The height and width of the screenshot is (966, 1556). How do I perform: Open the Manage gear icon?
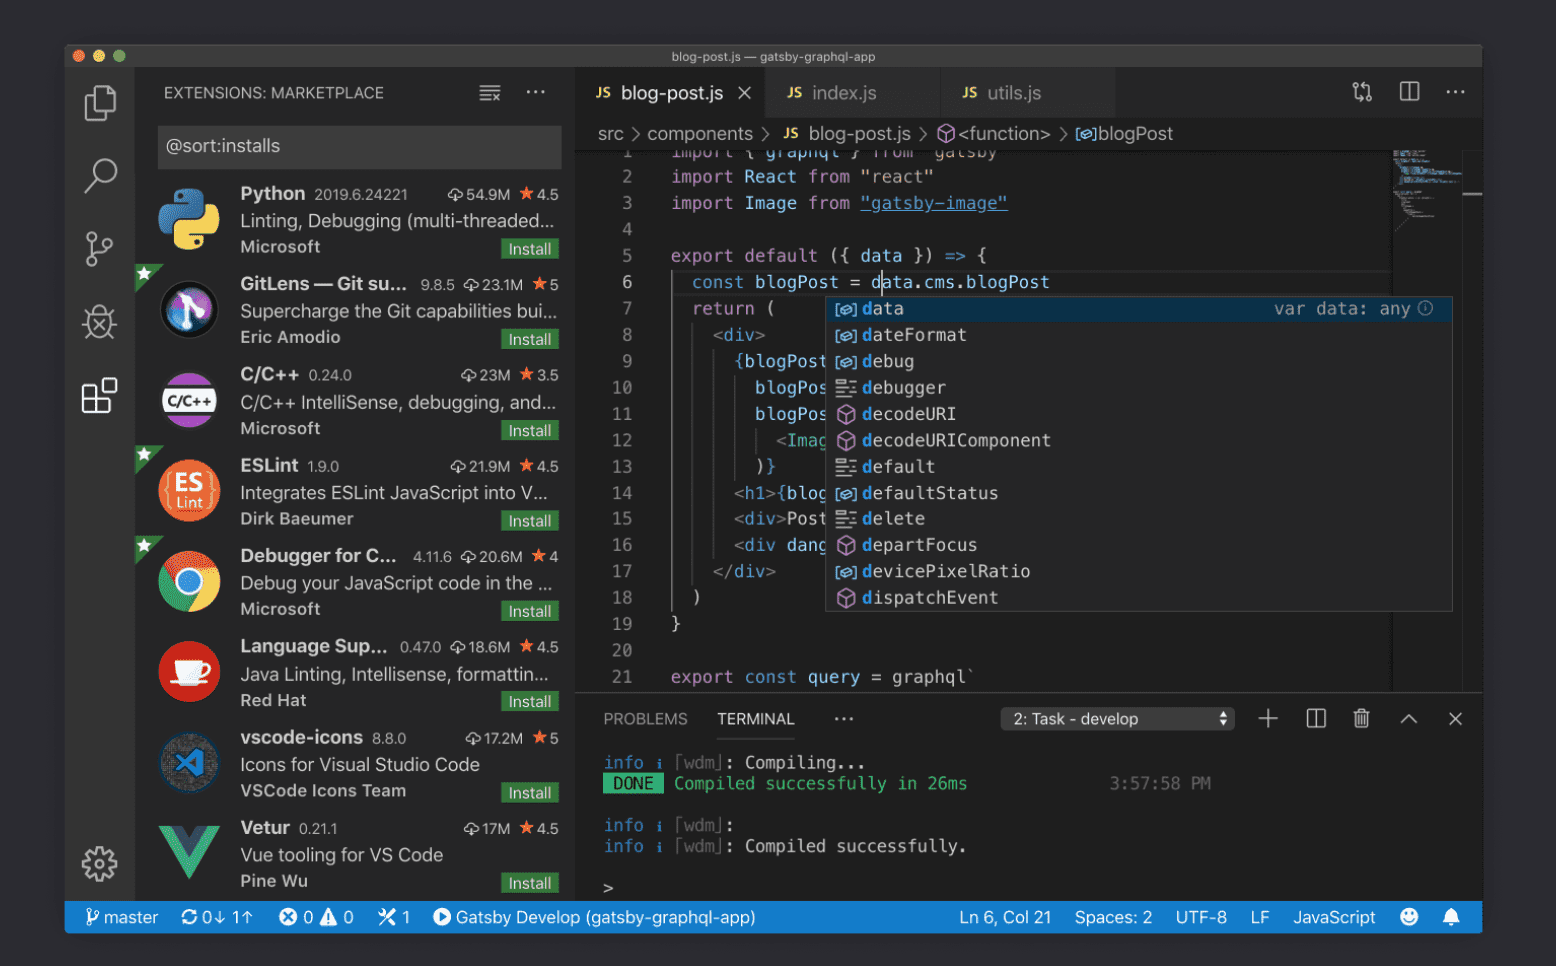point(99,864)
